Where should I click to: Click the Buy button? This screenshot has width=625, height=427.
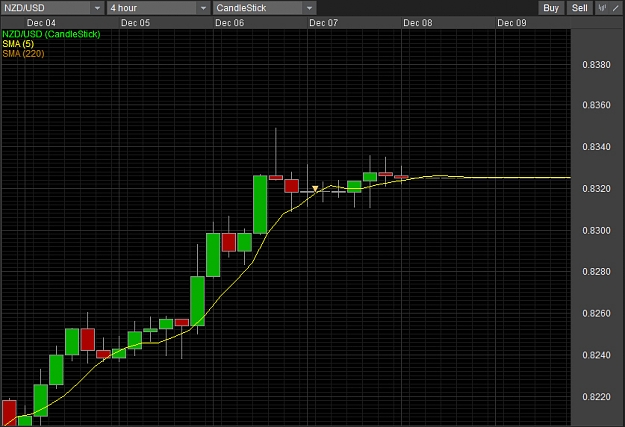551,8
